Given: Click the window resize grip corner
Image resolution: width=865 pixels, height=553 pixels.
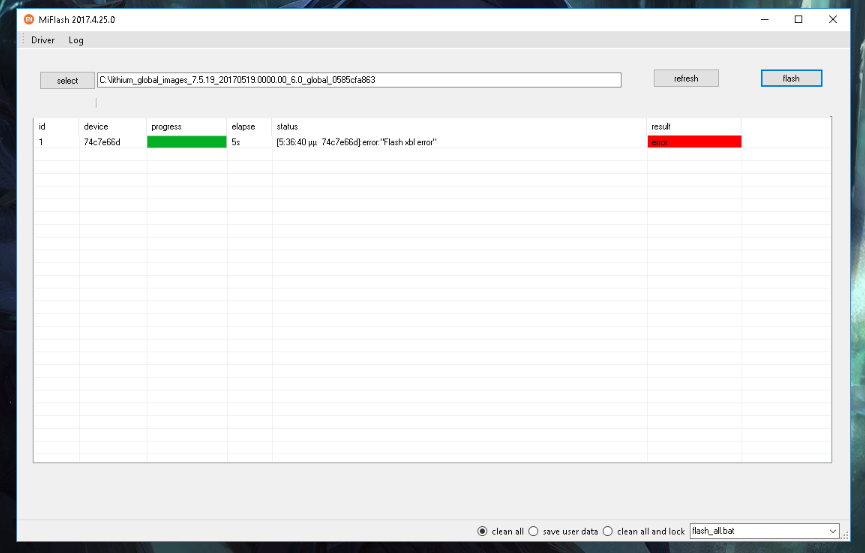Looking at the screenshot, I should coord(845,535).
